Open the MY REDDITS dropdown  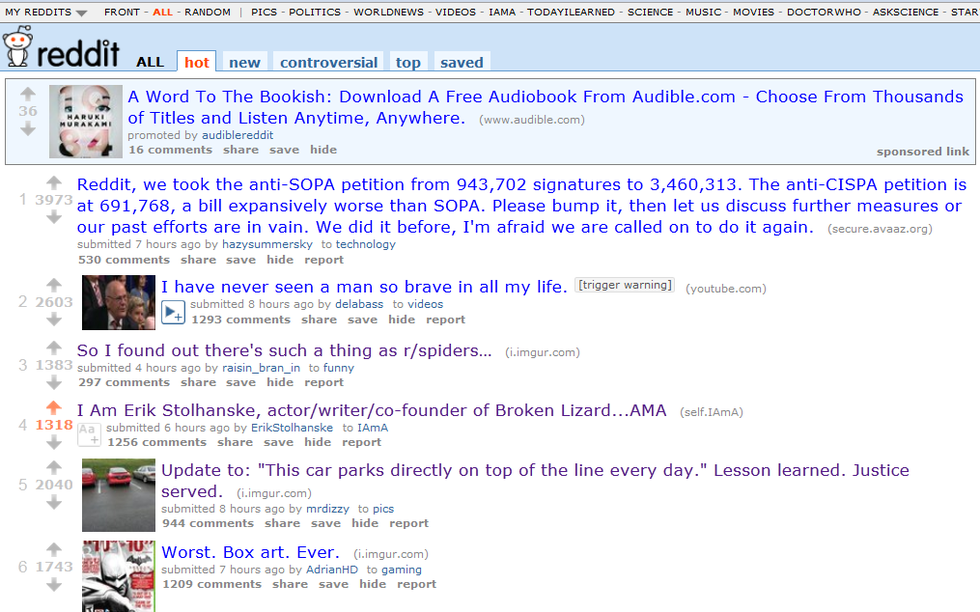[x=46, y=12]
